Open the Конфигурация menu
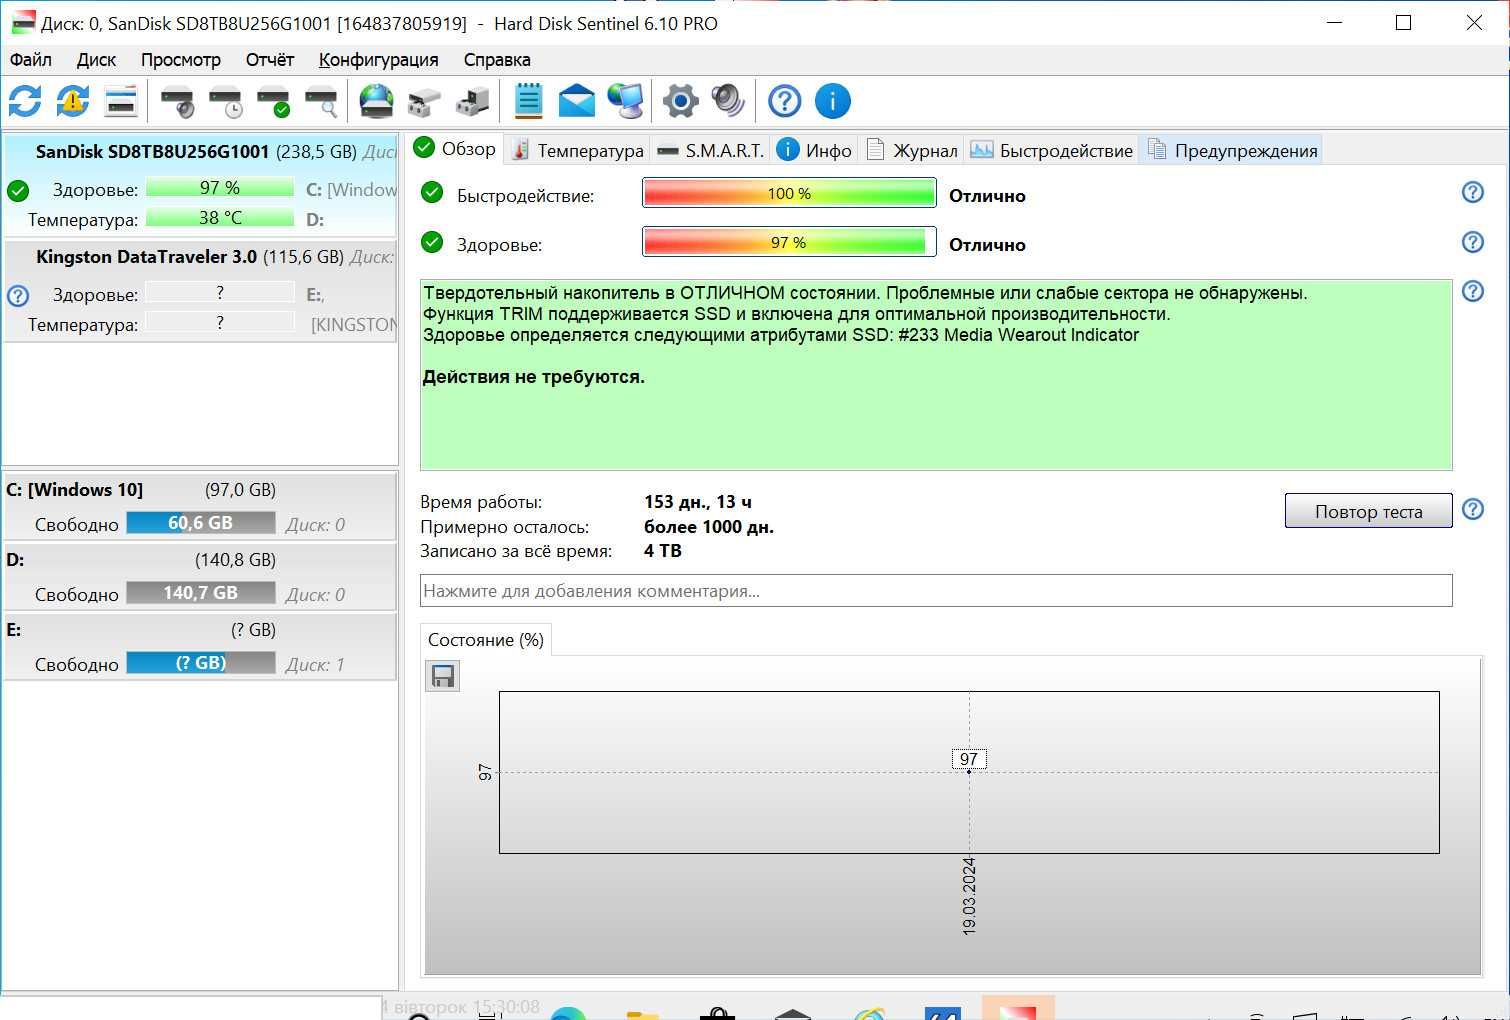 tap(378, 60)
